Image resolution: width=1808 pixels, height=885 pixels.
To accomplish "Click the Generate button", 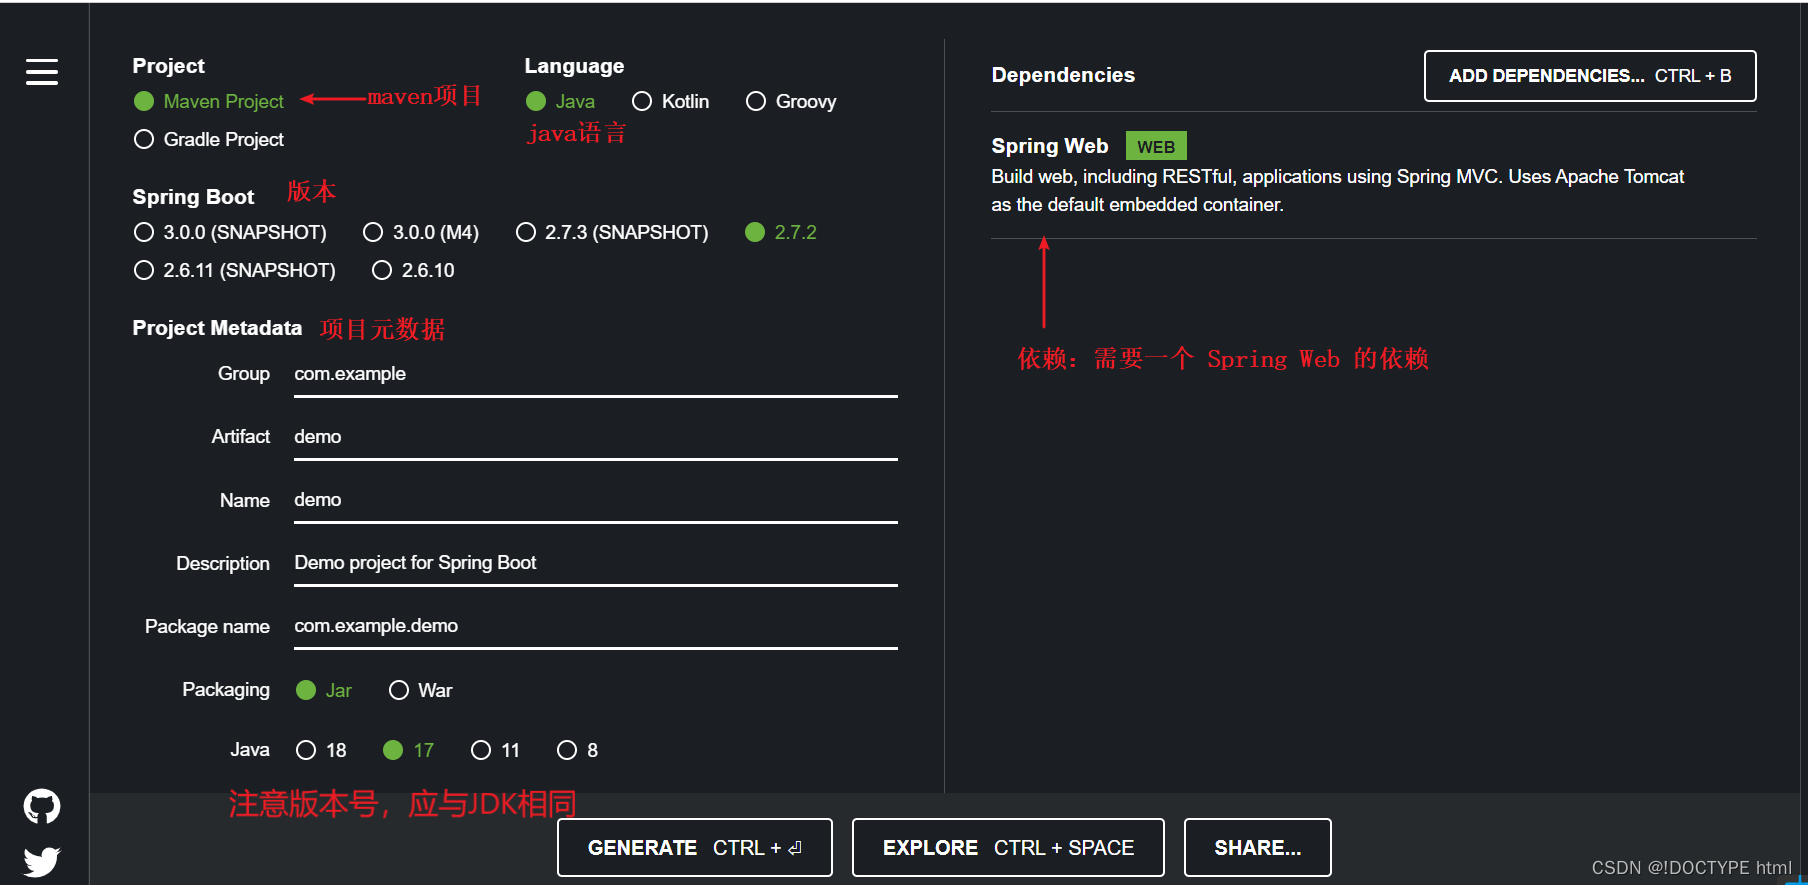I will tap(695, 848).
